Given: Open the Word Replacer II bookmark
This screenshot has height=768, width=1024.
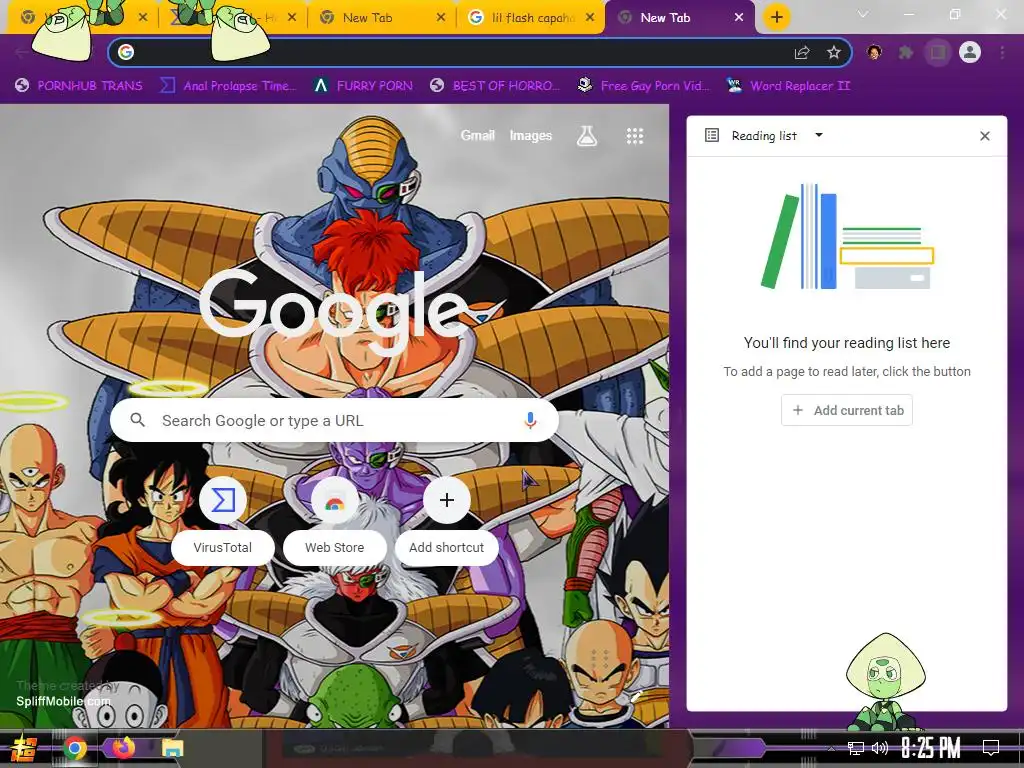Looking at the screenshot, I should [789, 86].
